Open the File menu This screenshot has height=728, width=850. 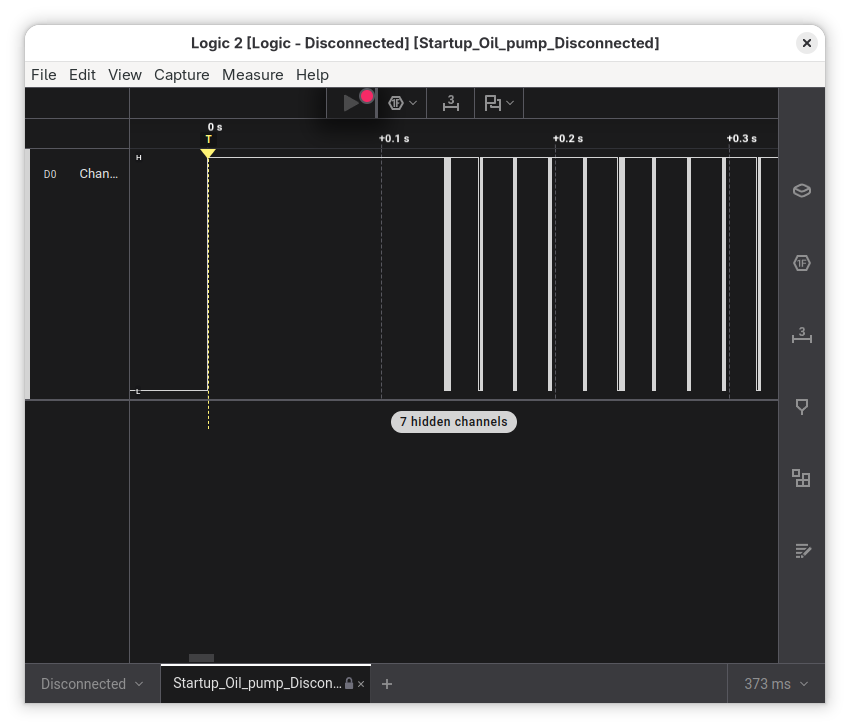pos(43,74)
